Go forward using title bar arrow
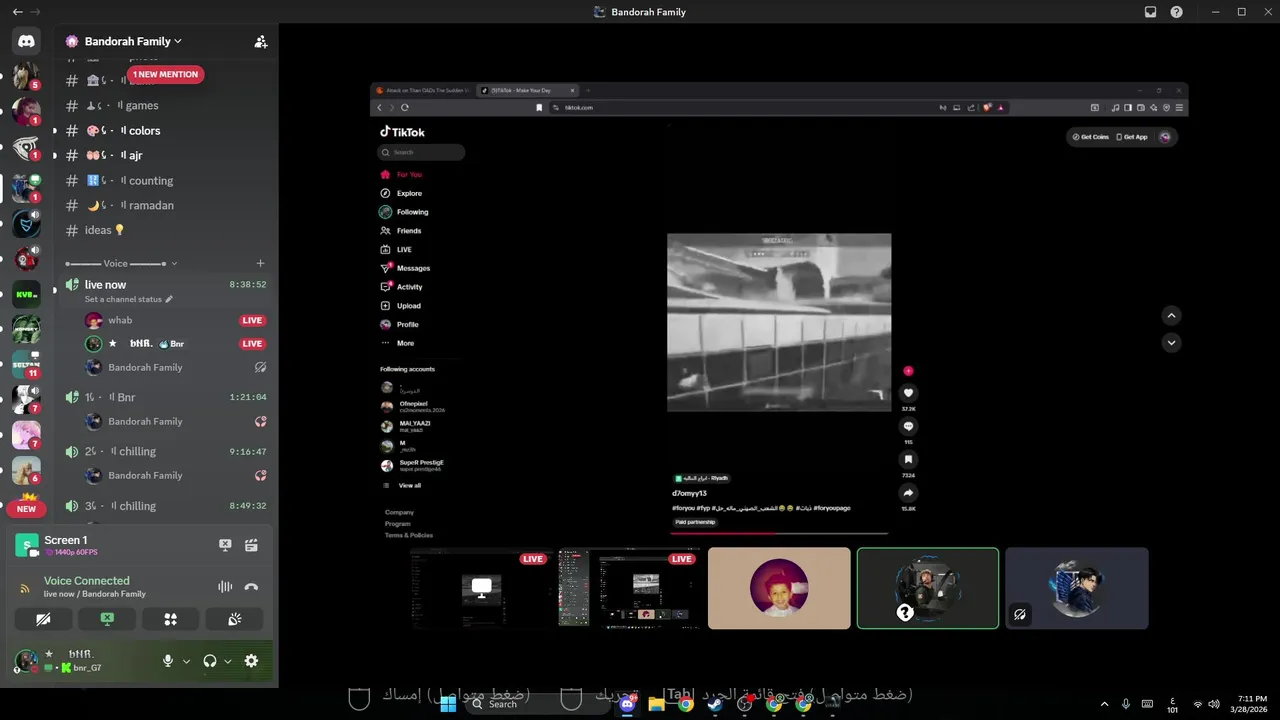This screenshot has width=1280, height=720. pyautogui.click(x=36, y=12)
